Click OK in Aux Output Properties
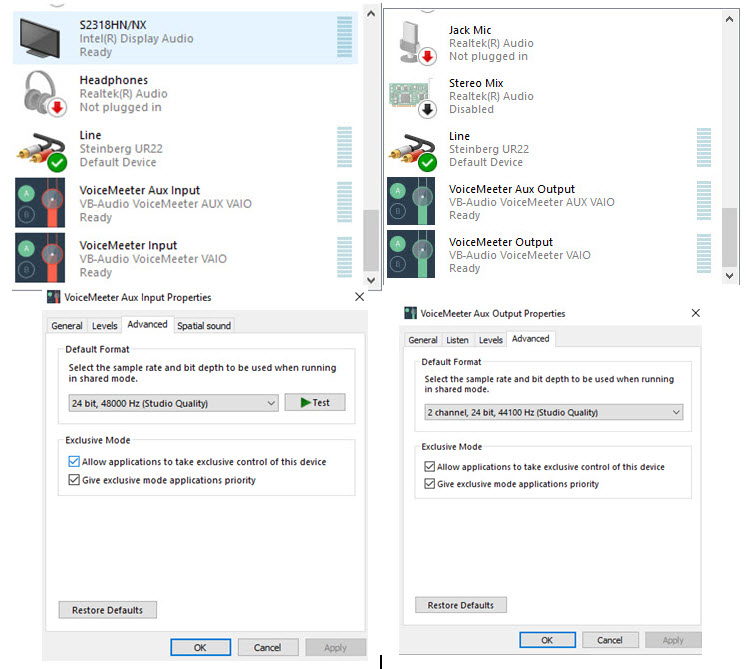 pyautogui.click(x=547, y=640)
